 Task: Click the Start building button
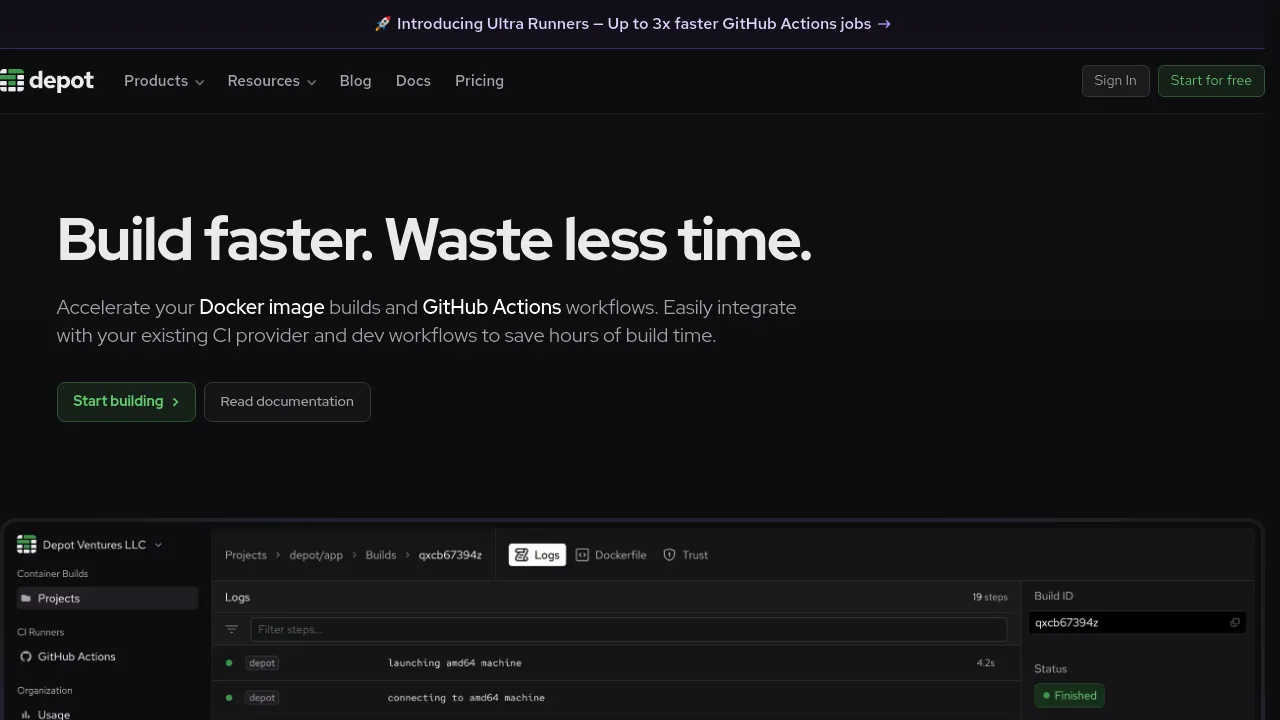126,402
